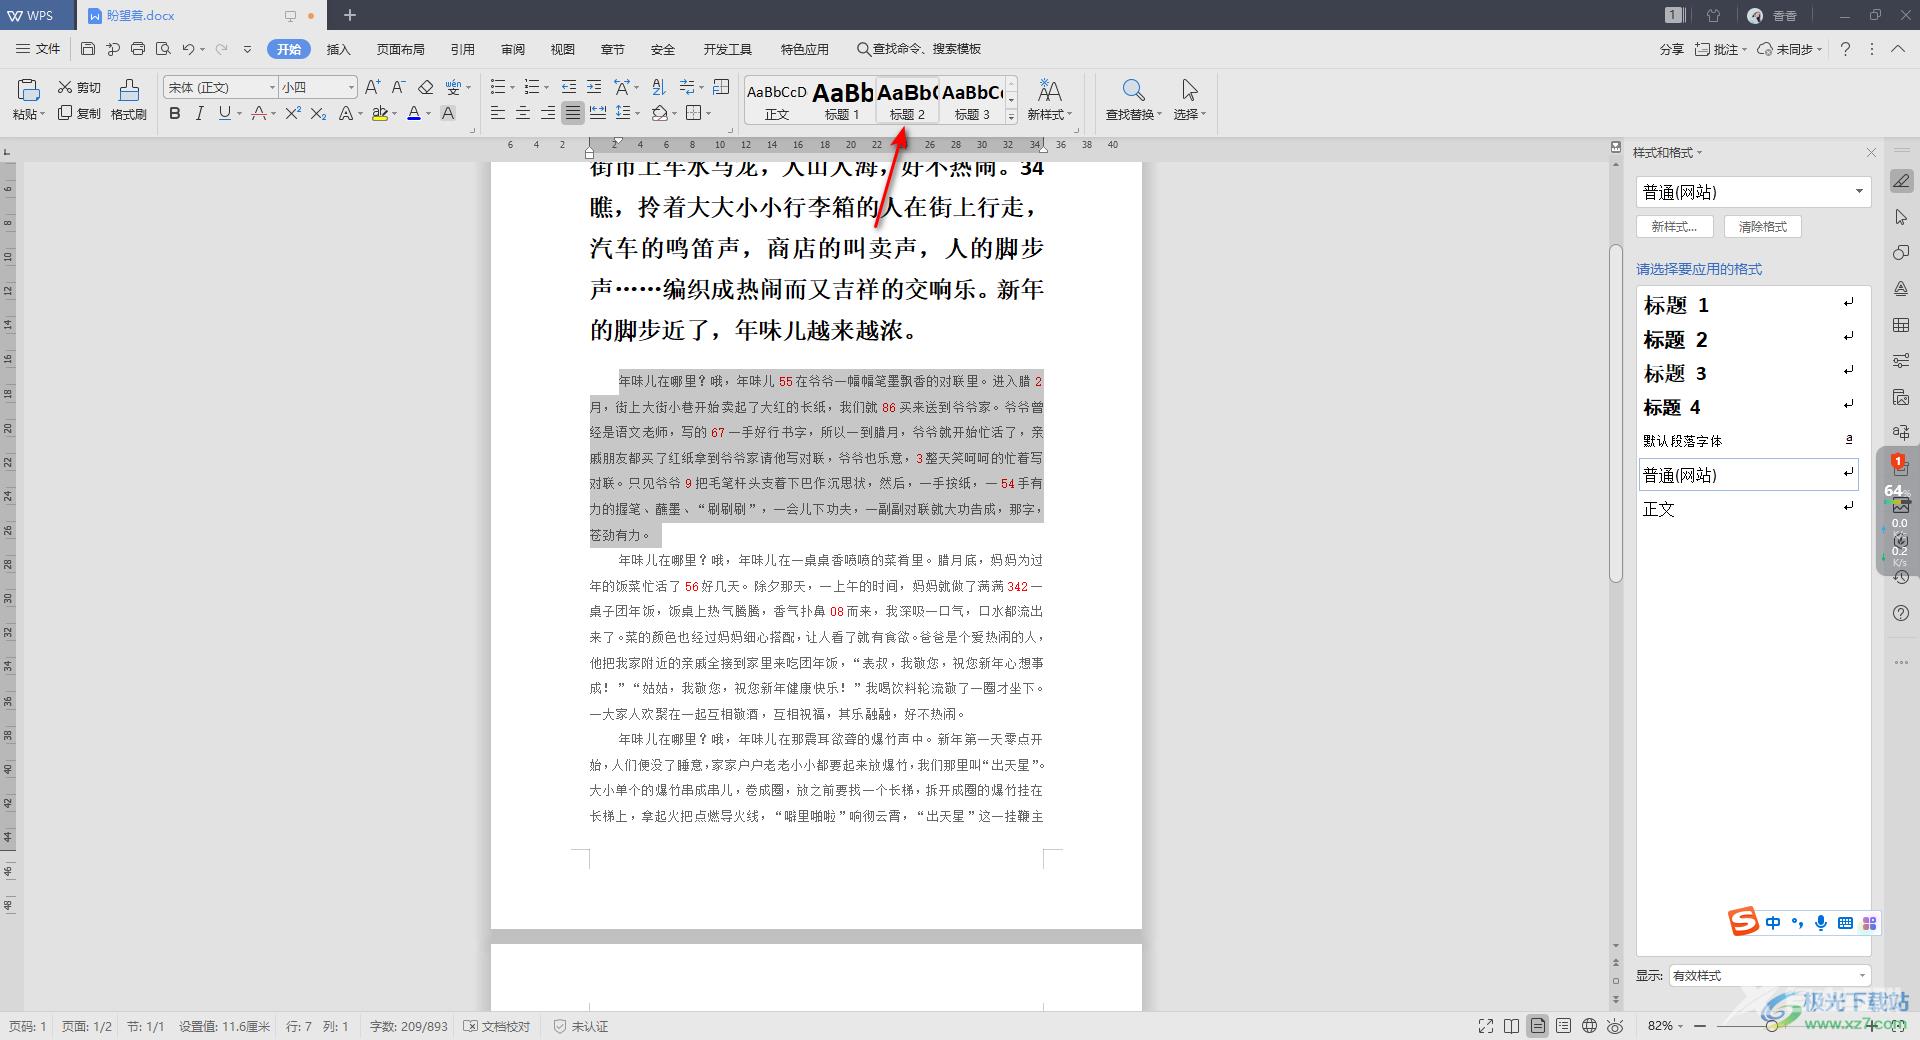Open Find and Replace (查找替换)
The image size is (1920, 1040).
click(1132, 100)
